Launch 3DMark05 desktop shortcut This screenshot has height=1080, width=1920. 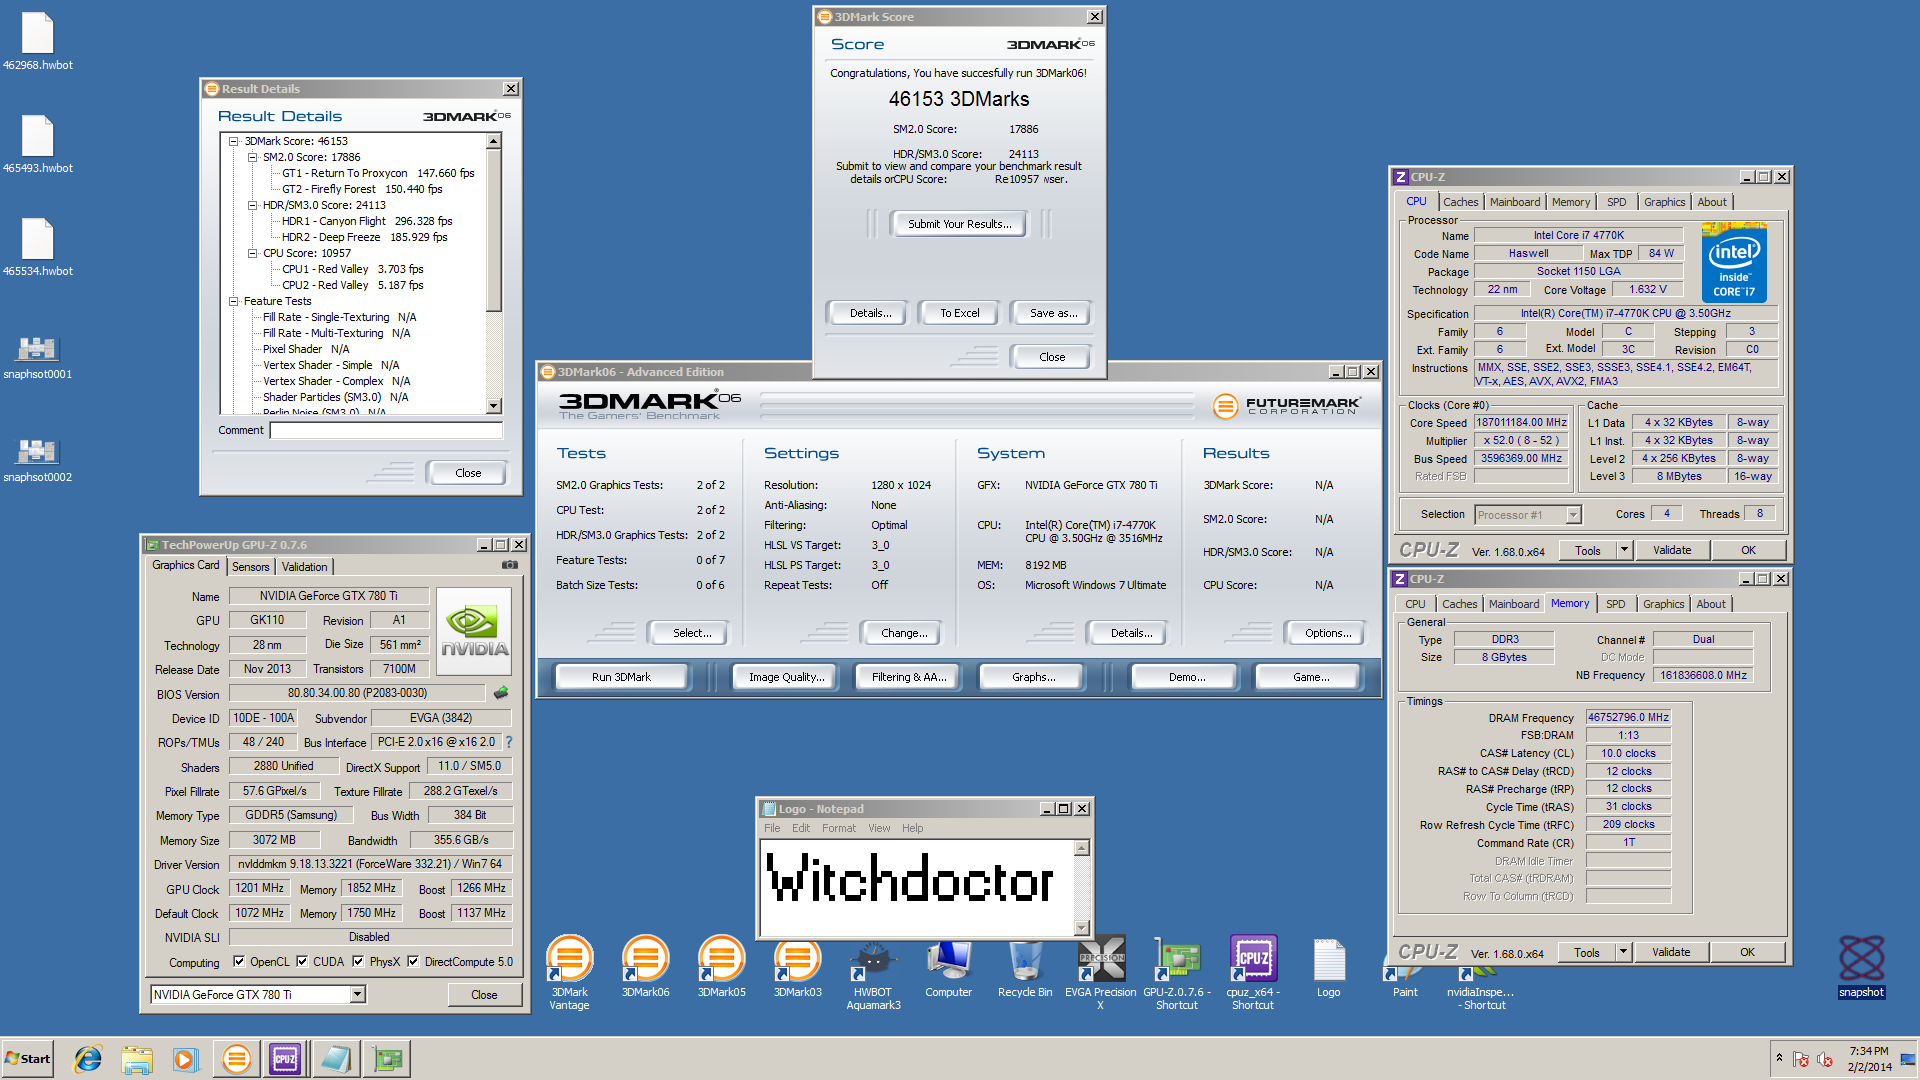coord(721,967)
